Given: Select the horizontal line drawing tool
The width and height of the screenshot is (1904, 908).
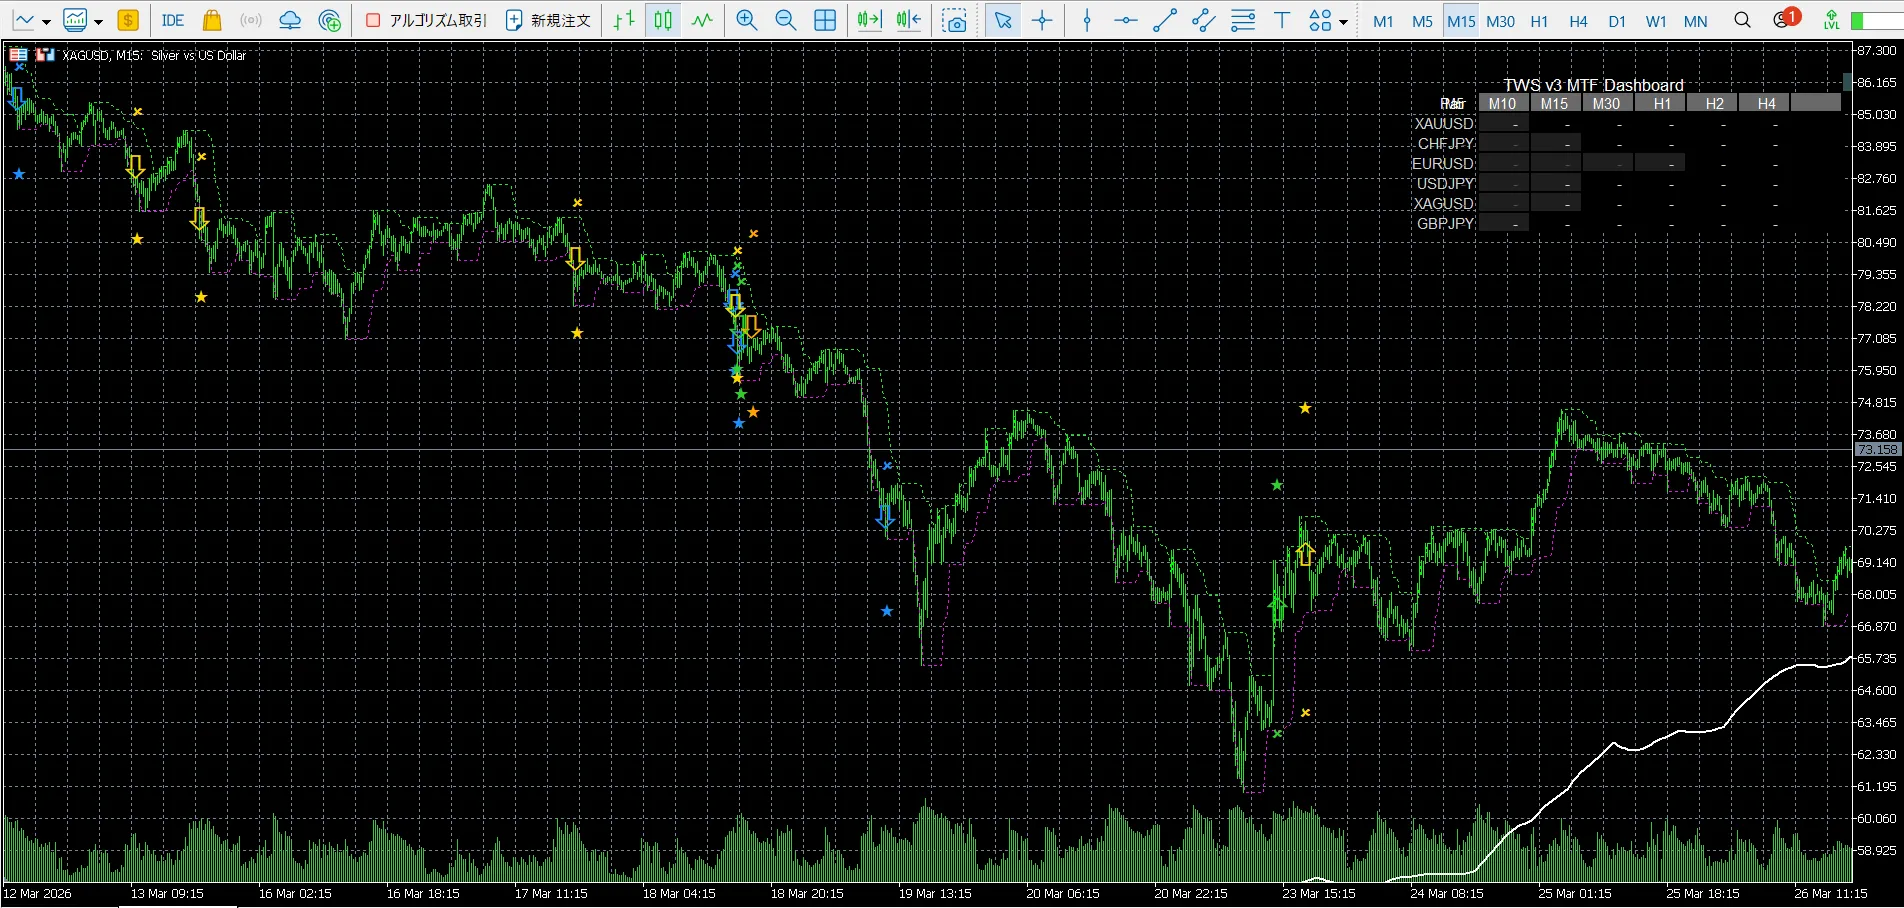Looking at the screenshot, I should [x=1126, y=20].
